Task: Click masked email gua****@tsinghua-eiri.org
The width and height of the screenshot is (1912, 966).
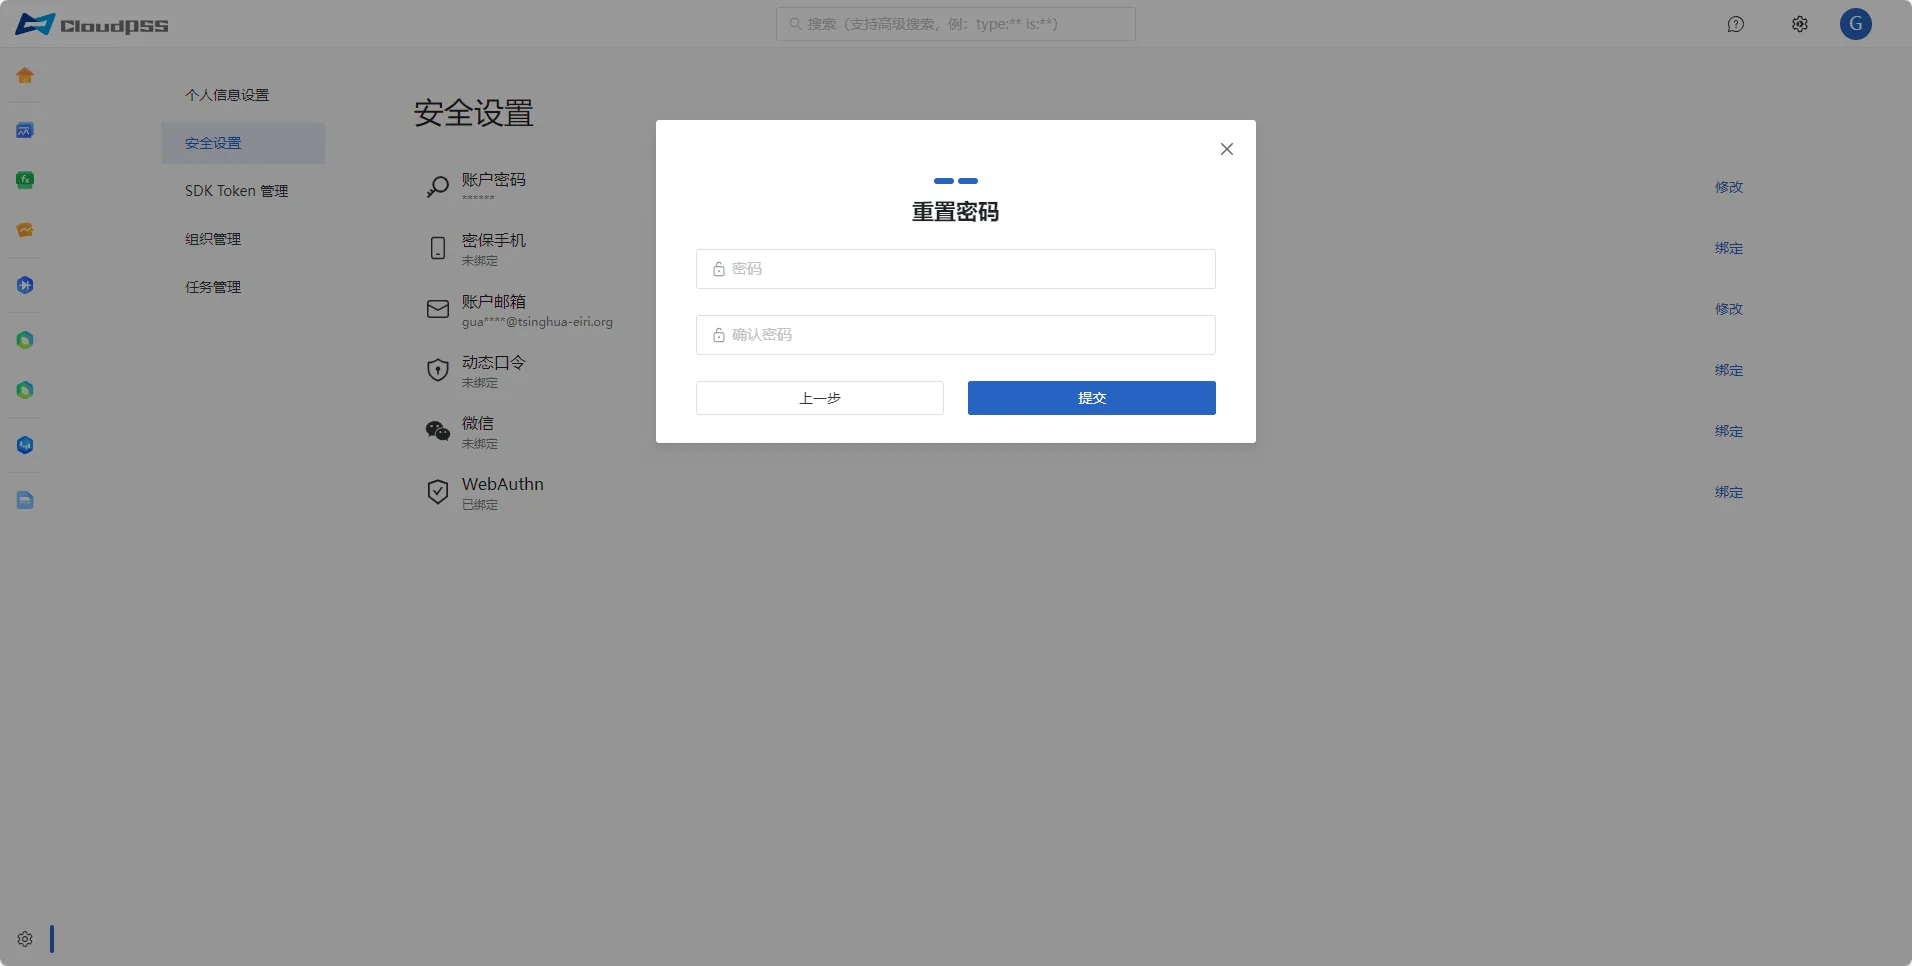Action: (537, 322)
